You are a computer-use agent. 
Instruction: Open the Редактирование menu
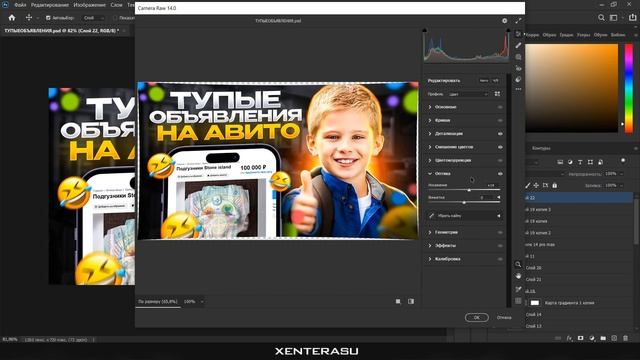[x=51, y=5]
